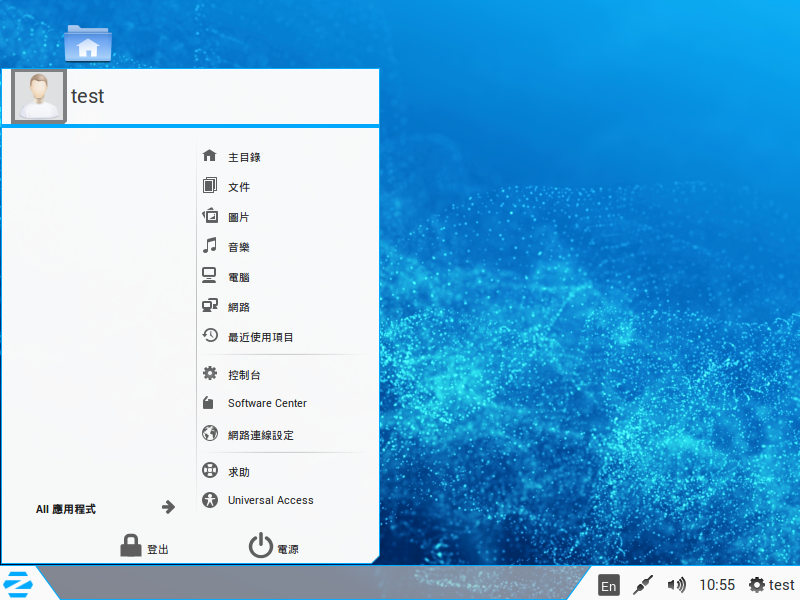This screenshot has width=800, height=600.
Task: Click the globe icon beside 網路連線設定
Action: [x=210, y=433]
